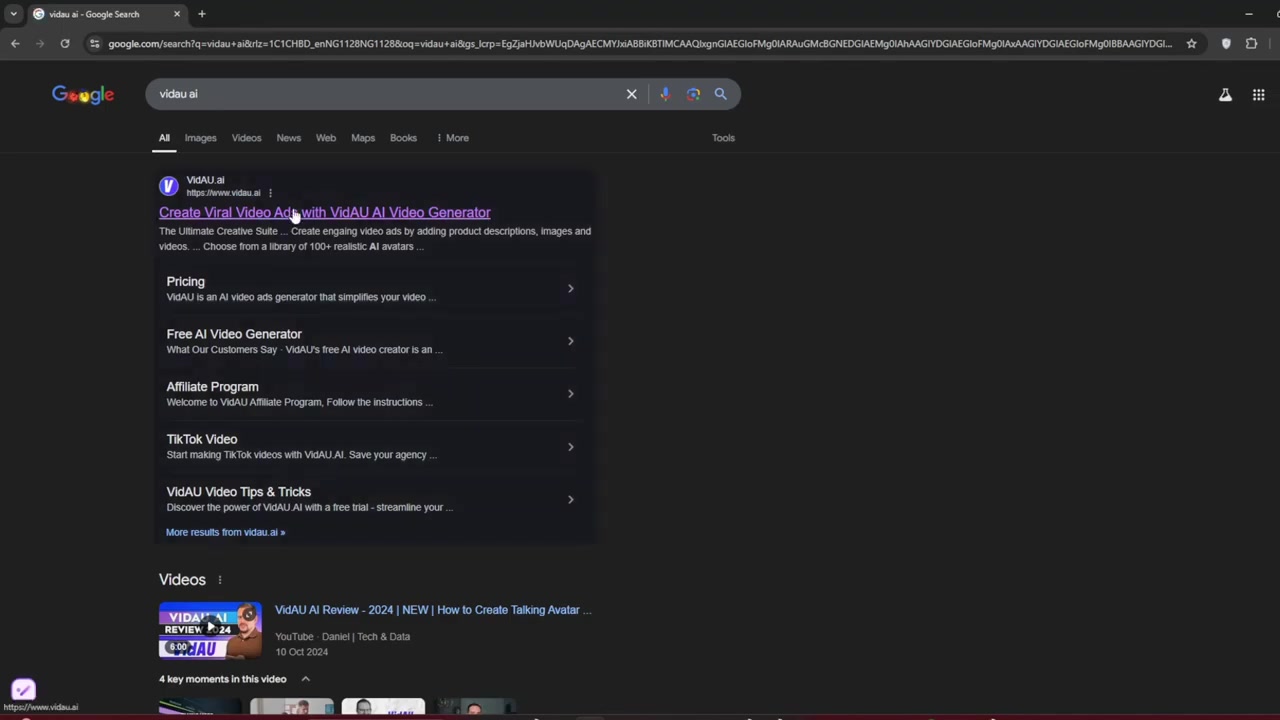Switch to the Maps tab
Viewport: 1280px width, 720px height.
coord(363,138)
